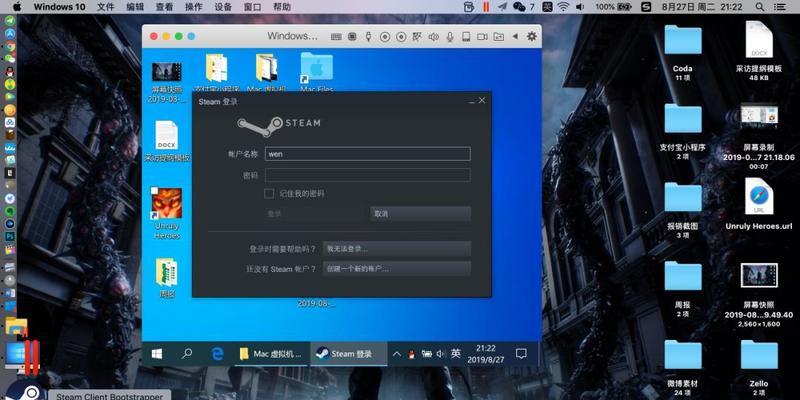Click Photoshop icon in Mac dock
This screenshot has height=400, width=800.
click(x=10, y=237)
